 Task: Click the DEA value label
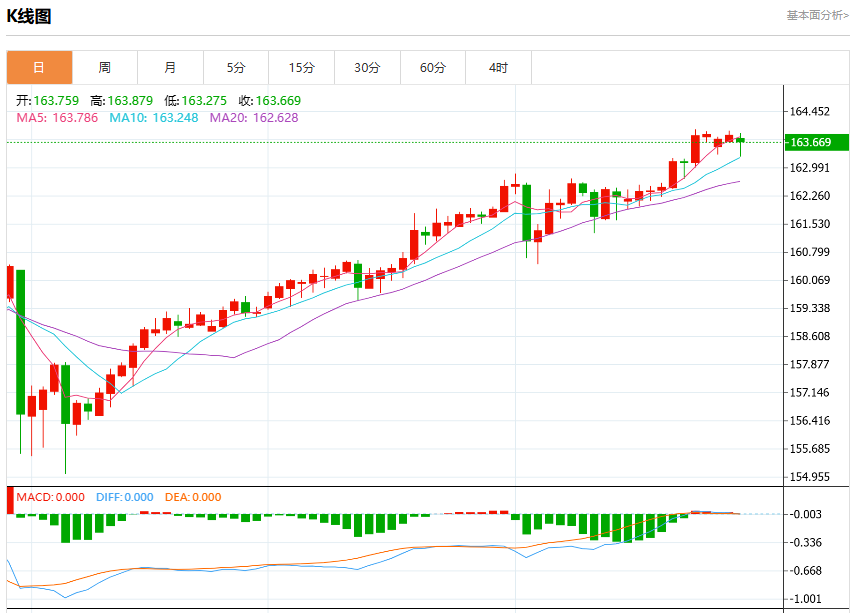(x=193, y=498)
